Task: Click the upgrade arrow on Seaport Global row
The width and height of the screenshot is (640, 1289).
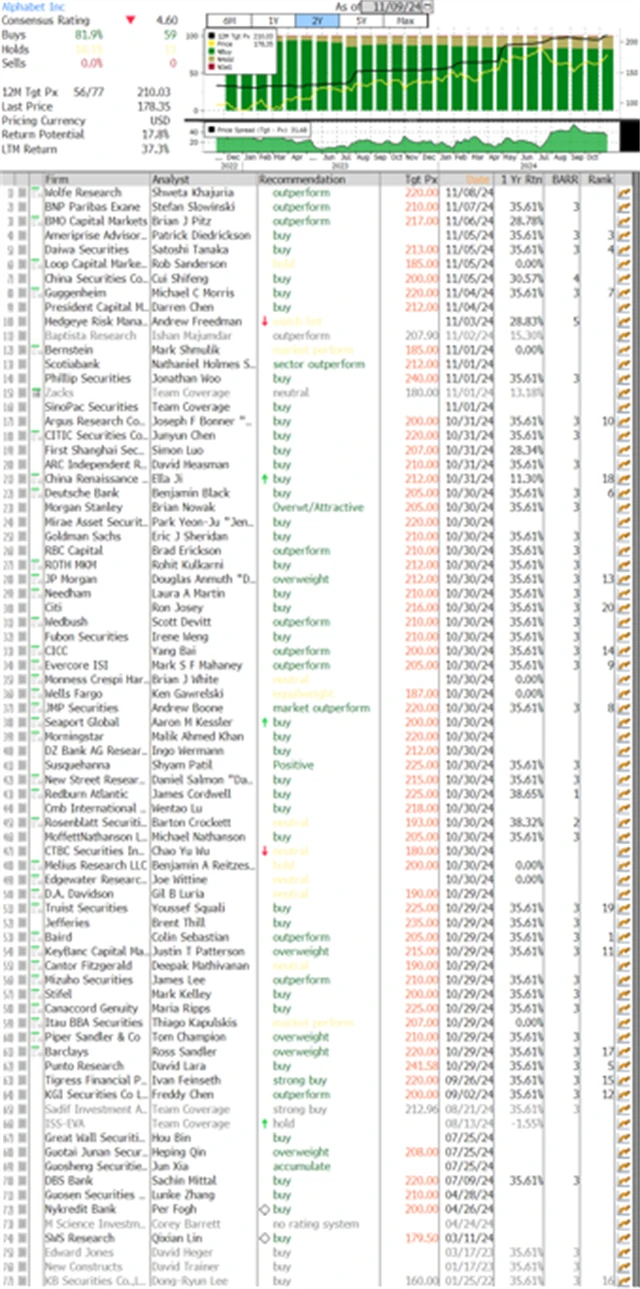Action: (265, 722)
